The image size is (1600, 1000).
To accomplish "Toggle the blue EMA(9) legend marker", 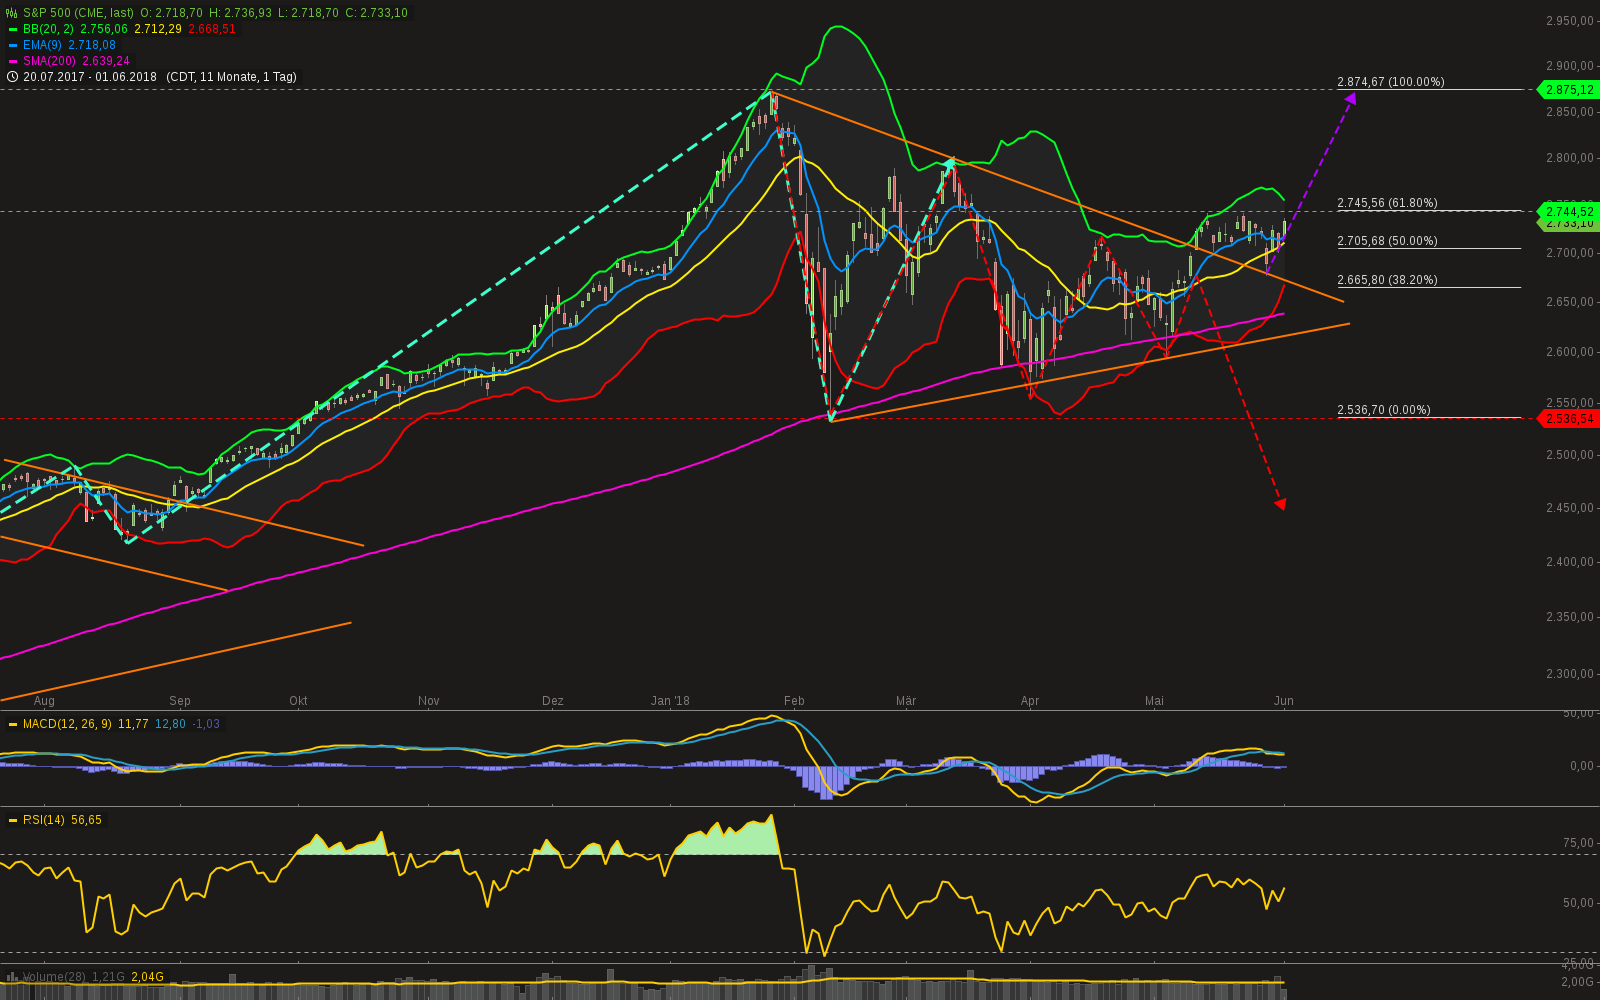I will [13, 45].
